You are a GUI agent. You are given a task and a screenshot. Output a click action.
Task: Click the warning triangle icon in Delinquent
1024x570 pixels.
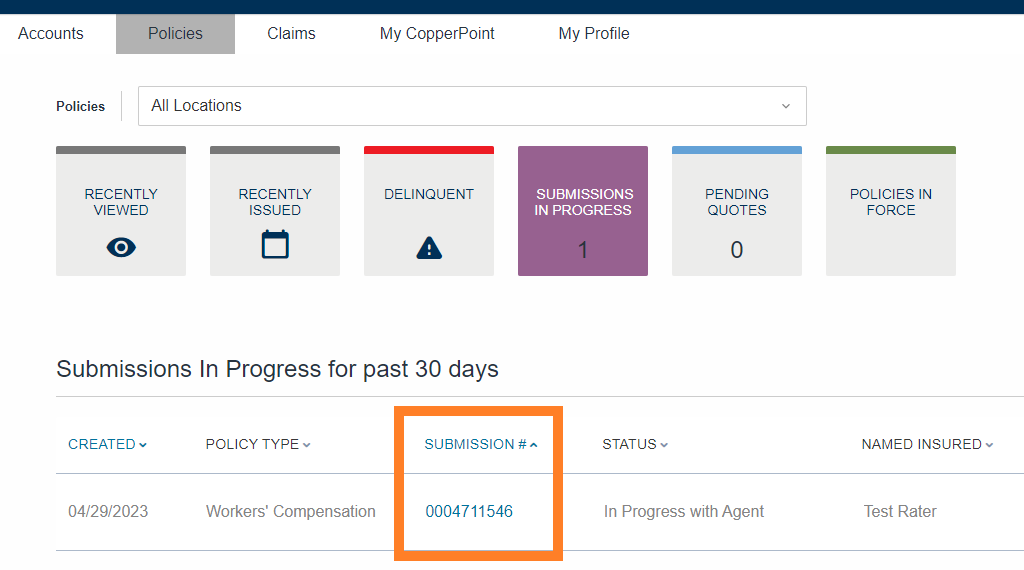(429, 248)
